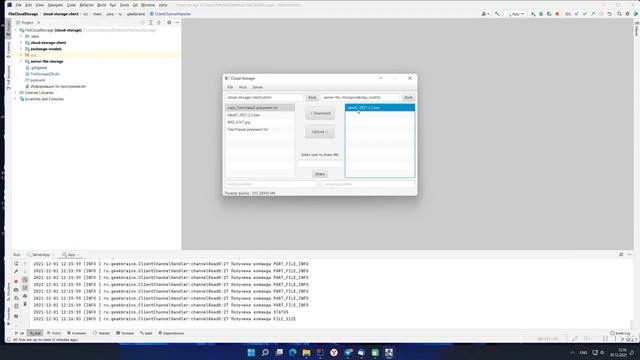The height and width of the screenshot is (360, 640).
Task: Open the Problems tool window tab
Action: (x=77, y=333)
